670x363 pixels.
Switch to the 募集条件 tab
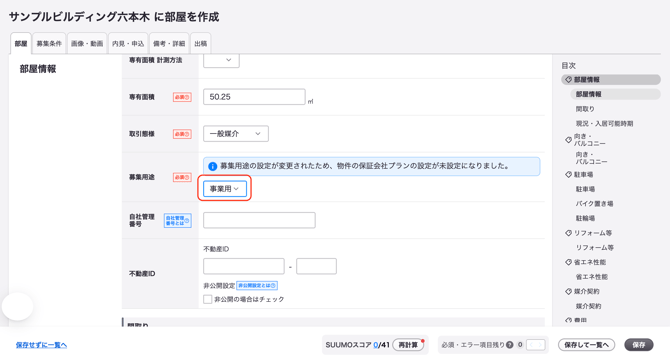tap(49, 44)
